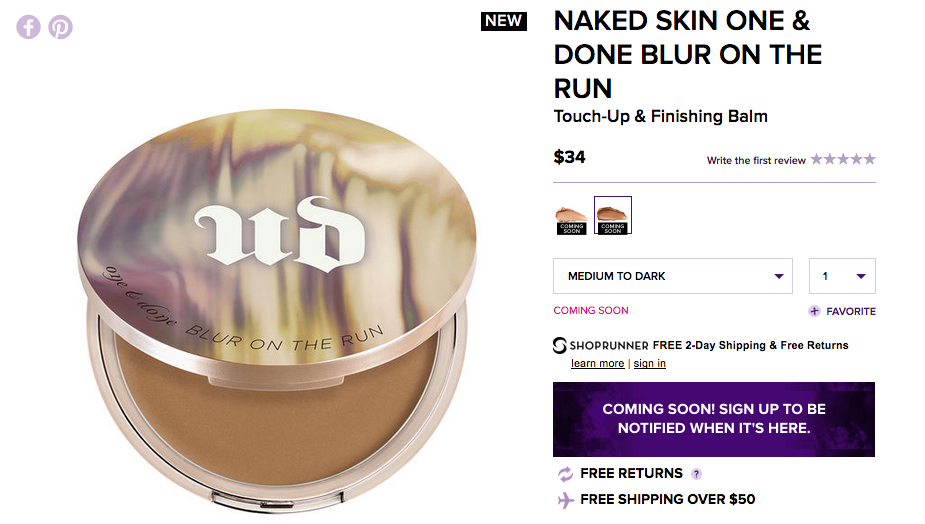This screenshot has height=524, width=925.
Task: Click the Free Returns arrows icon
Action: (565, 474)
